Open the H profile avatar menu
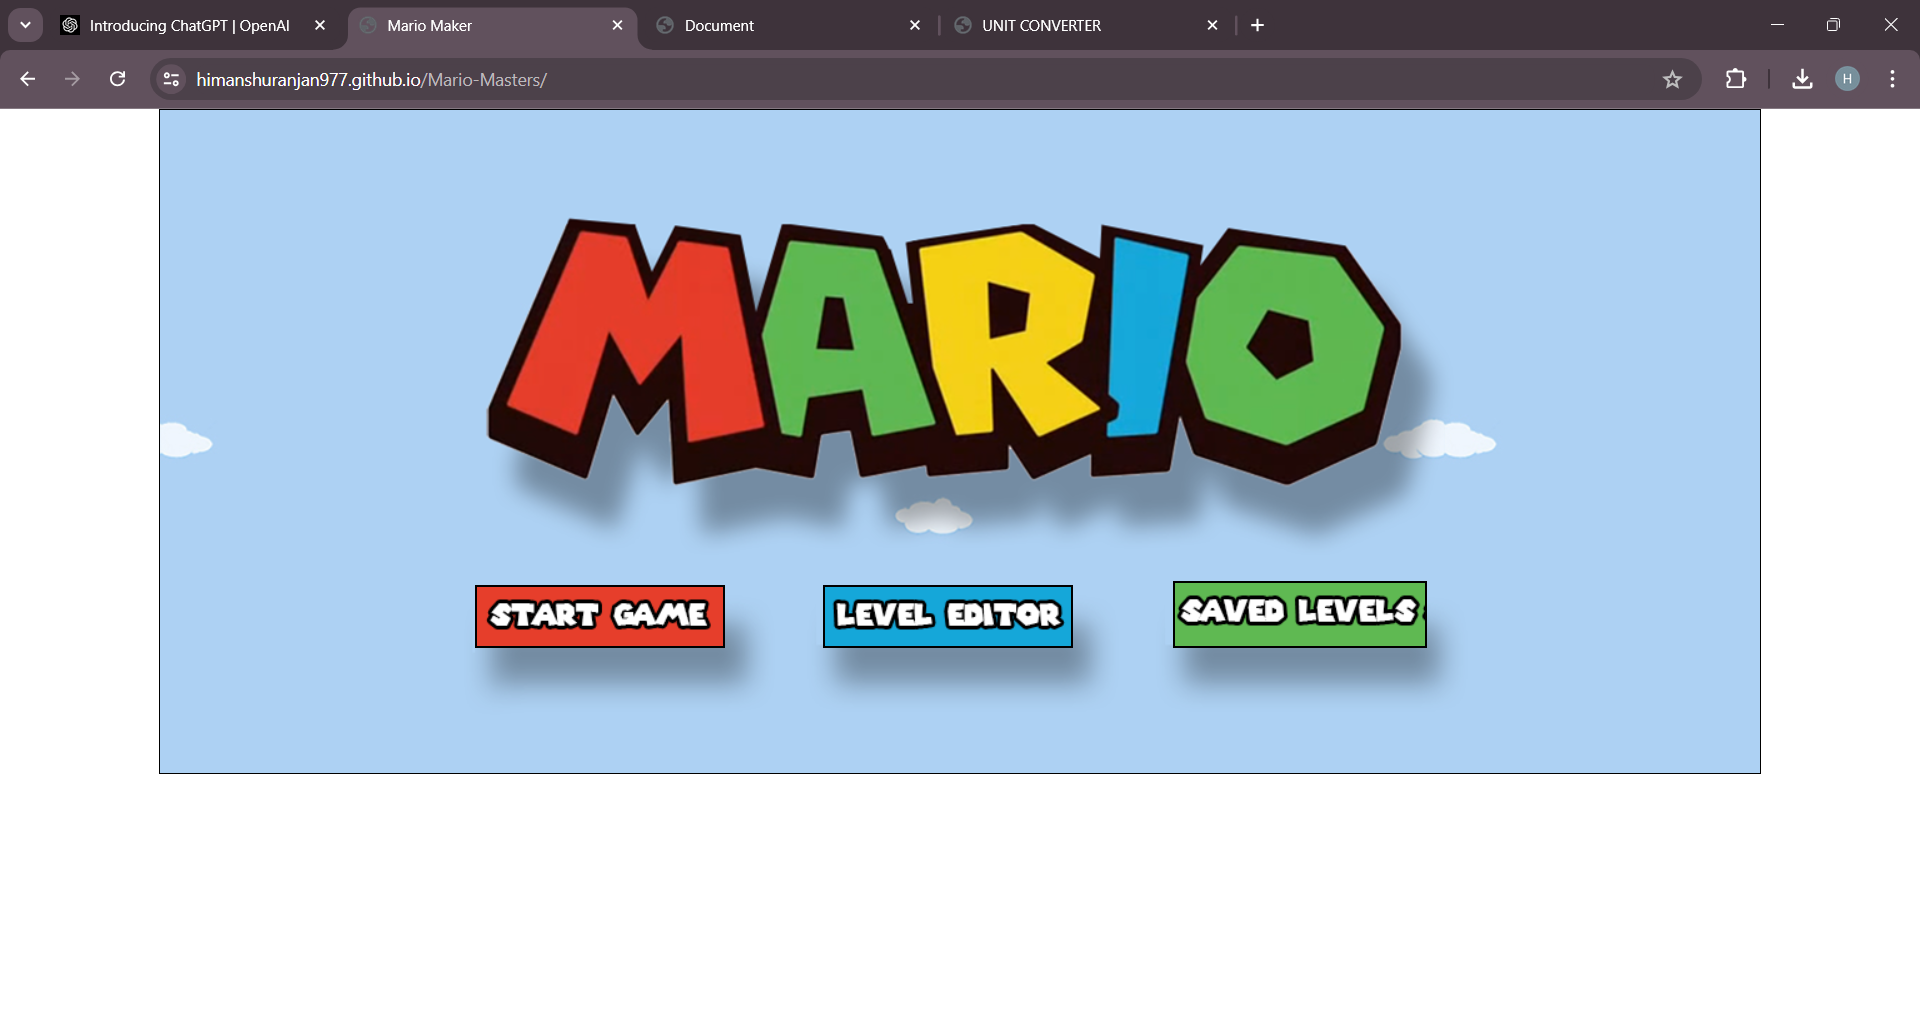The image size is (1920, 1020). click(x=1847, y=79)
